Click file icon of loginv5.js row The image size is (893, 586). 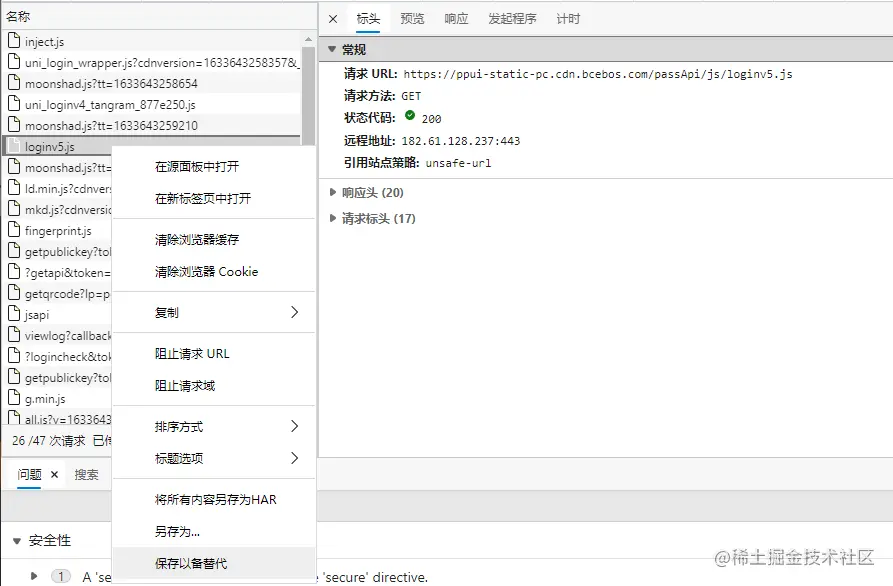point(14,146)
